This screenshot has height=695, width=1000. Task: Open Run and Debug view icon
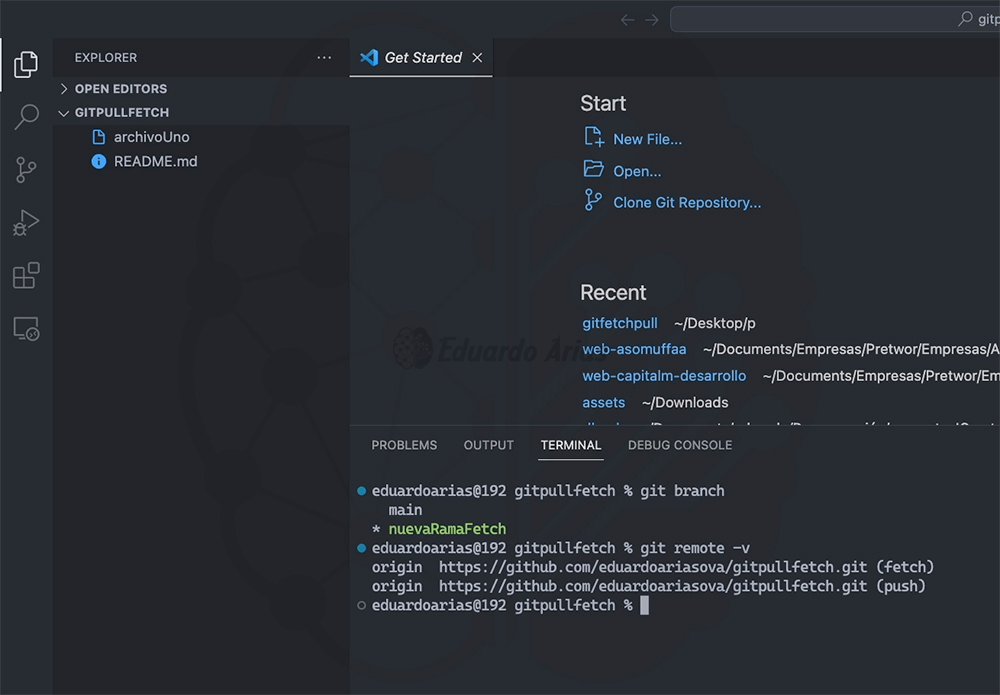click(26, 223)
